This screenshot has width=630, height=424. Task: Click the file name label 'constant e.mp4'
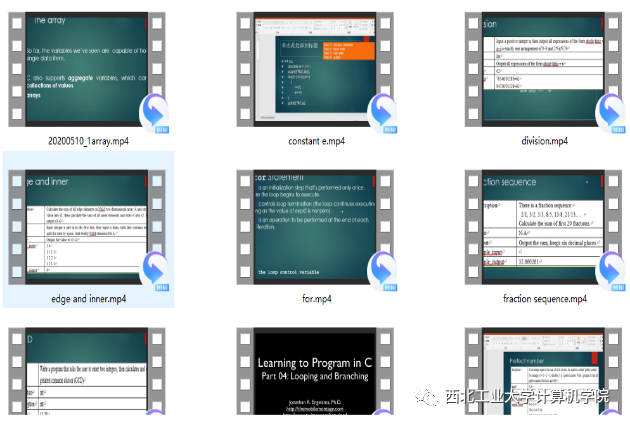(x=315, y=141)
